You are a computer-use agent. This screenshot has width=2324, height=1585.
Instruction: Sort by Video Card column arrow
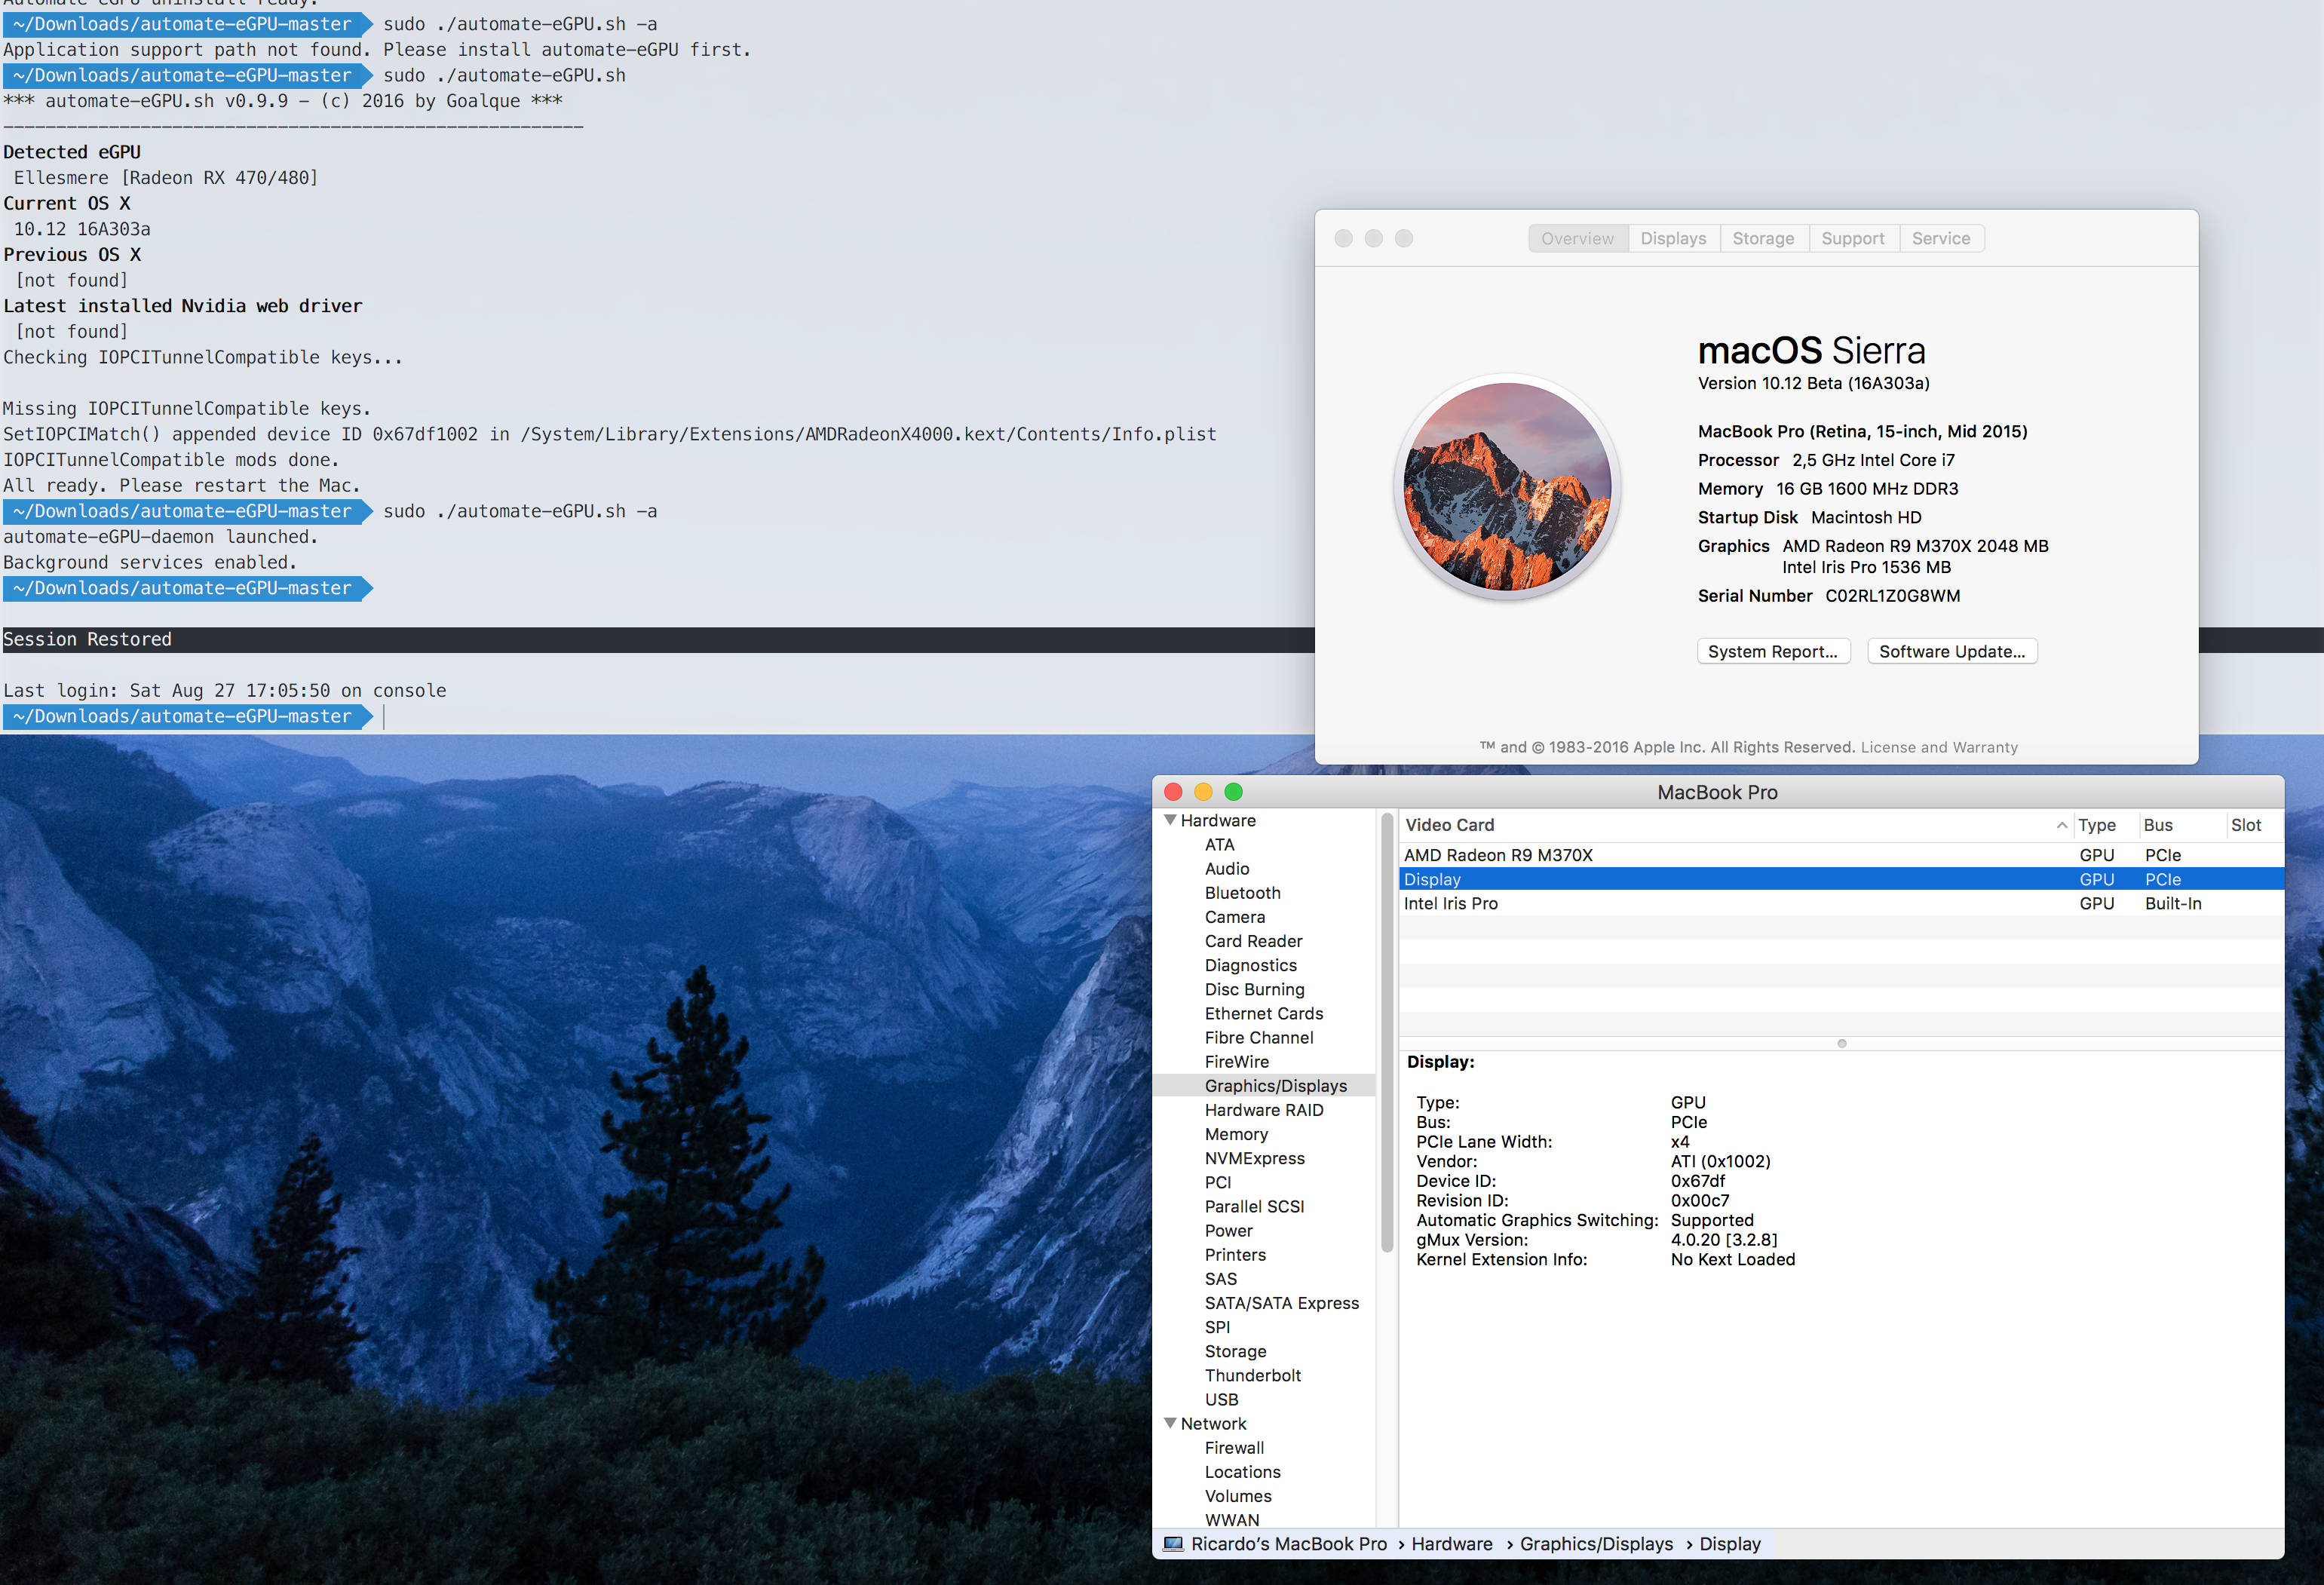point(2062,825)
